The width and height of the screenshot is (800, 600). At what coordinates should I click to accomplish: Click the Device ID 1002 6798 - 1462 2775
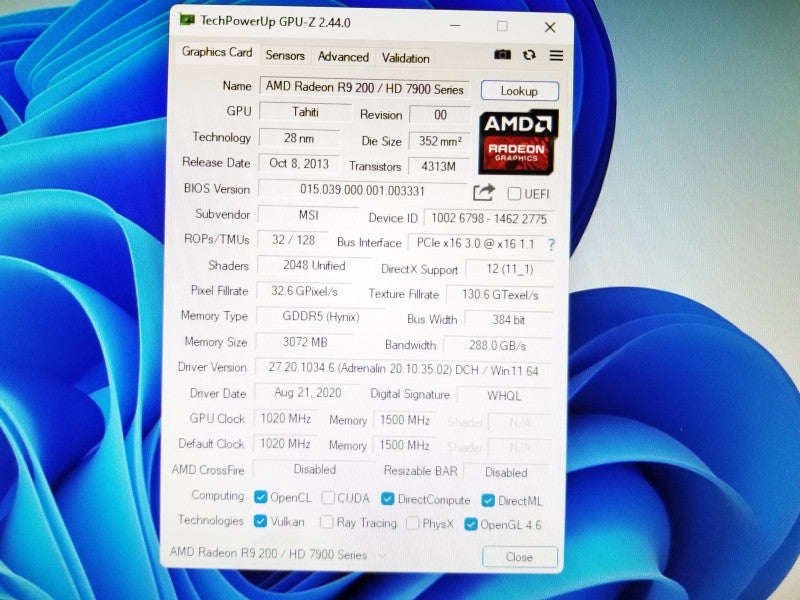coord(489,218)
